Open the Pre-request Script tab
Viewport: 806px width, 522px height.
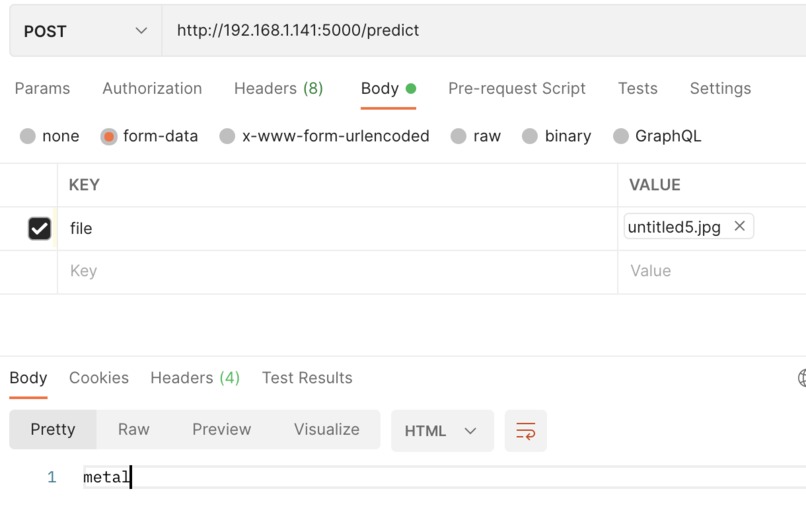[x=517, y=88]
